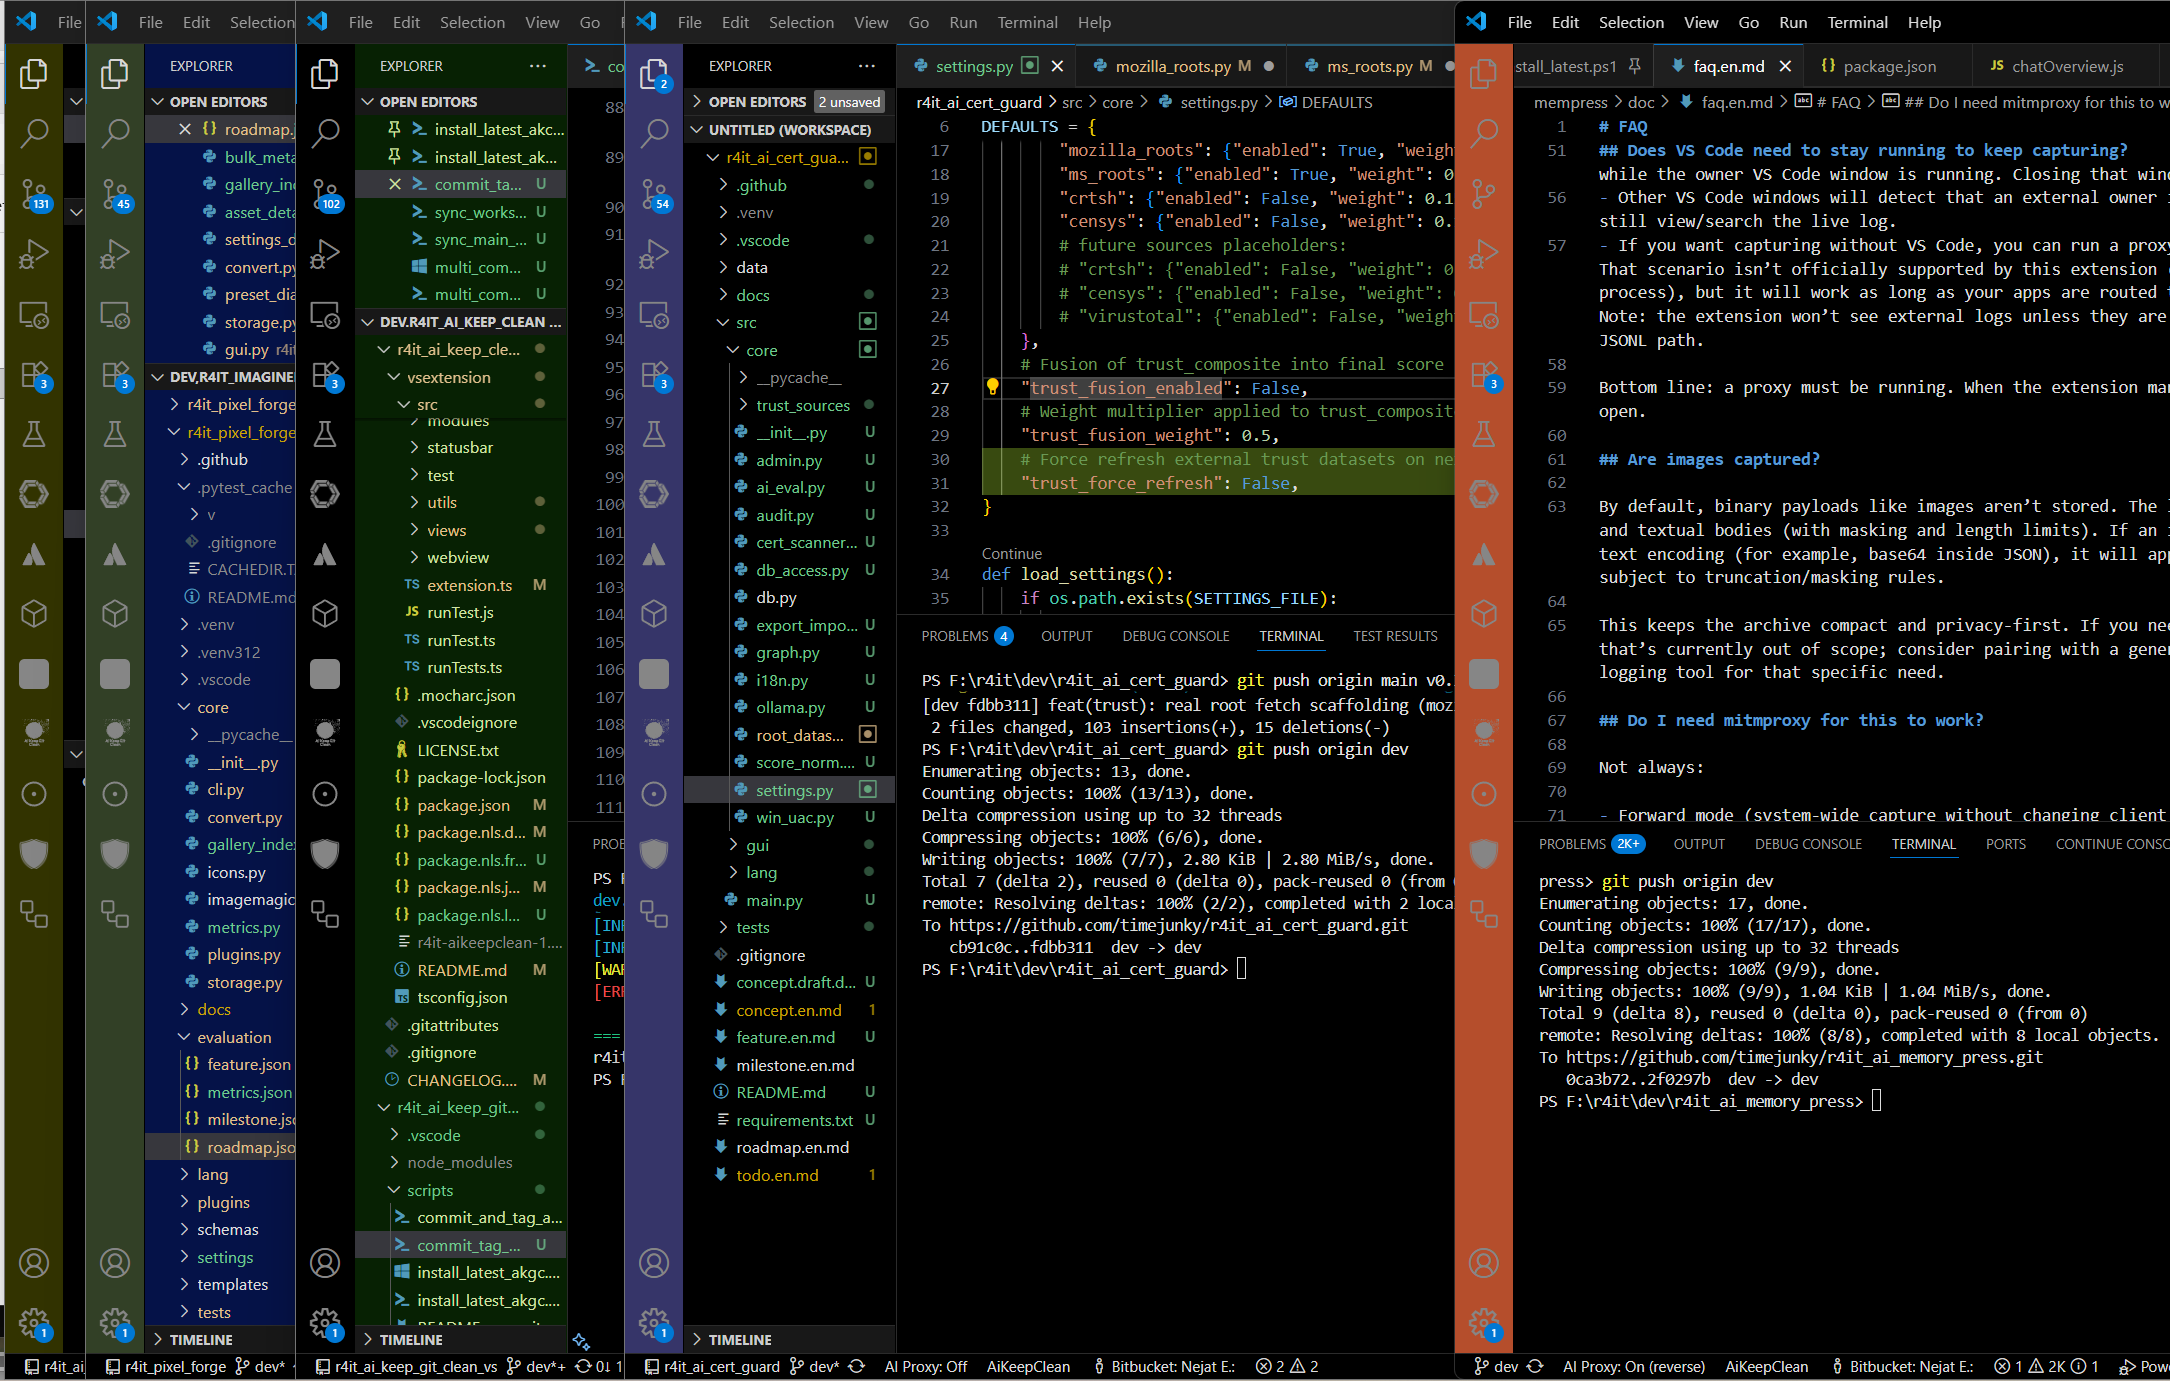Open Search in the purple window activity bar
2170x1381 pixels.
655,133
